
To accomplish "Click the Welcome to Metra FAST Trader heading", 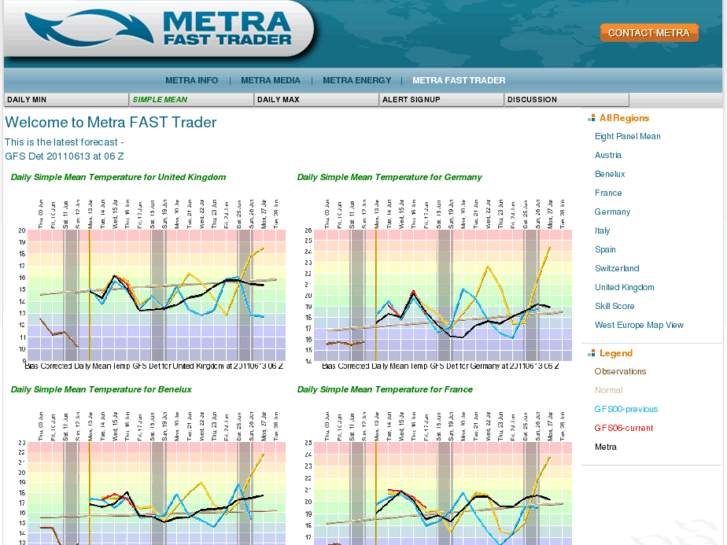I will (111, 122).
